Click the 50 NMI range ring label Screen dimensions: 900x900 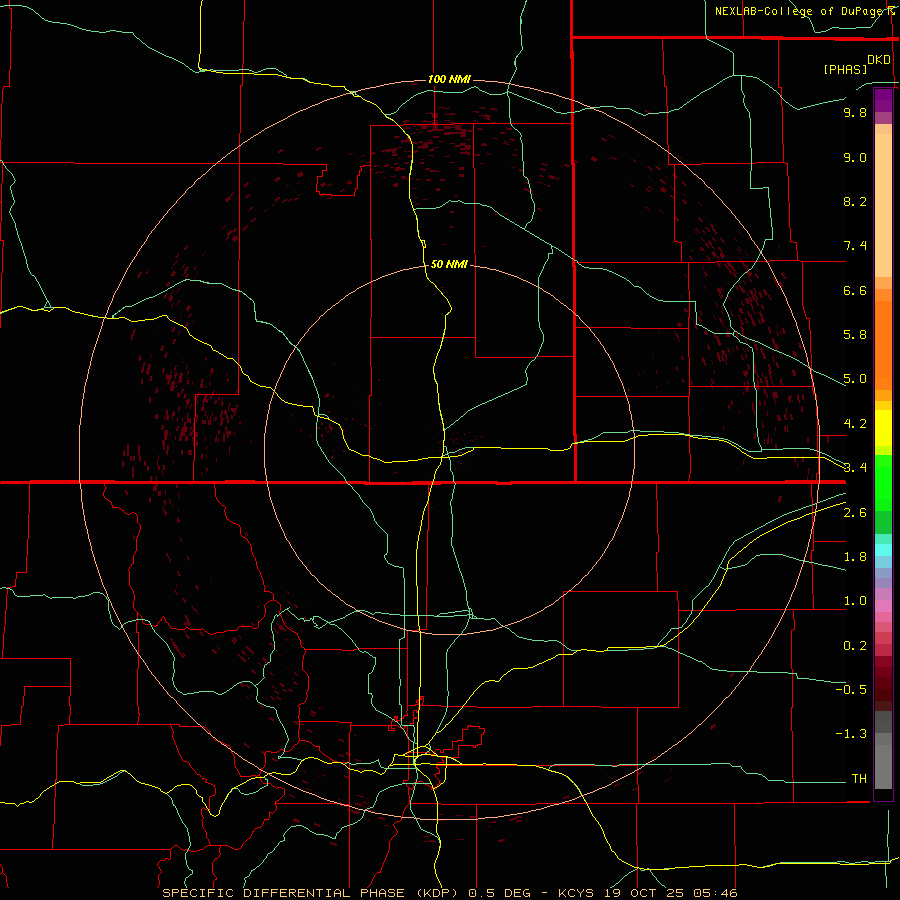[x=449, y=265]
